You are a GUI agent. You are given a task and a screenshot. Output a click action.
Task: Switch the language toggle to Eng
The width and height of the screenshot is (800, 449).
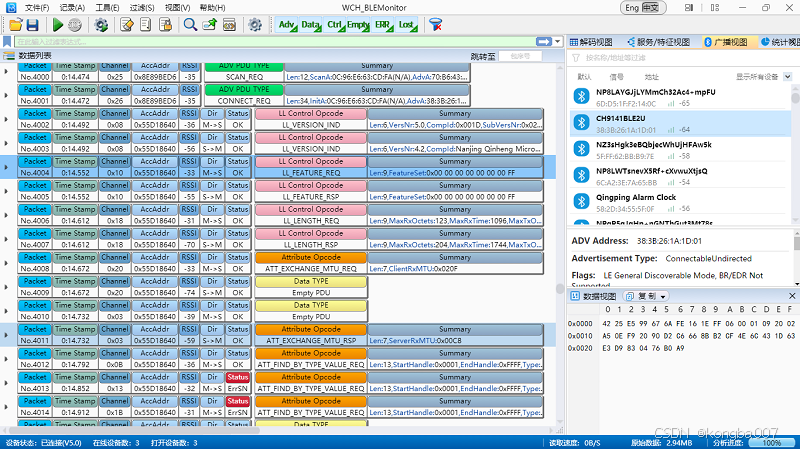pos(632,8)
